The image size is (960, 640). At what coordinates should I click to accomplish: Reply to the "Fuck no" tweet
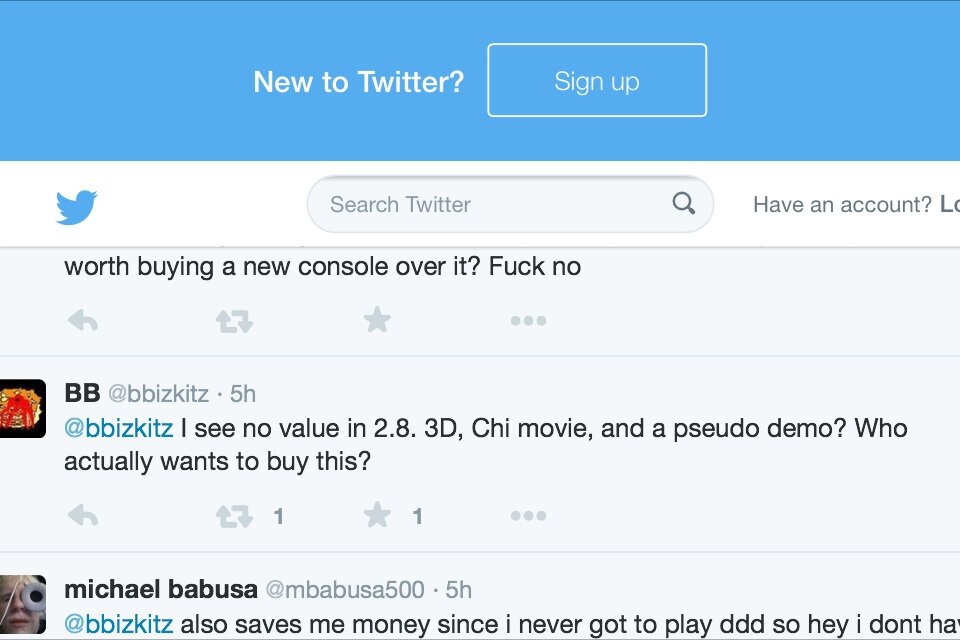point(83,321)
